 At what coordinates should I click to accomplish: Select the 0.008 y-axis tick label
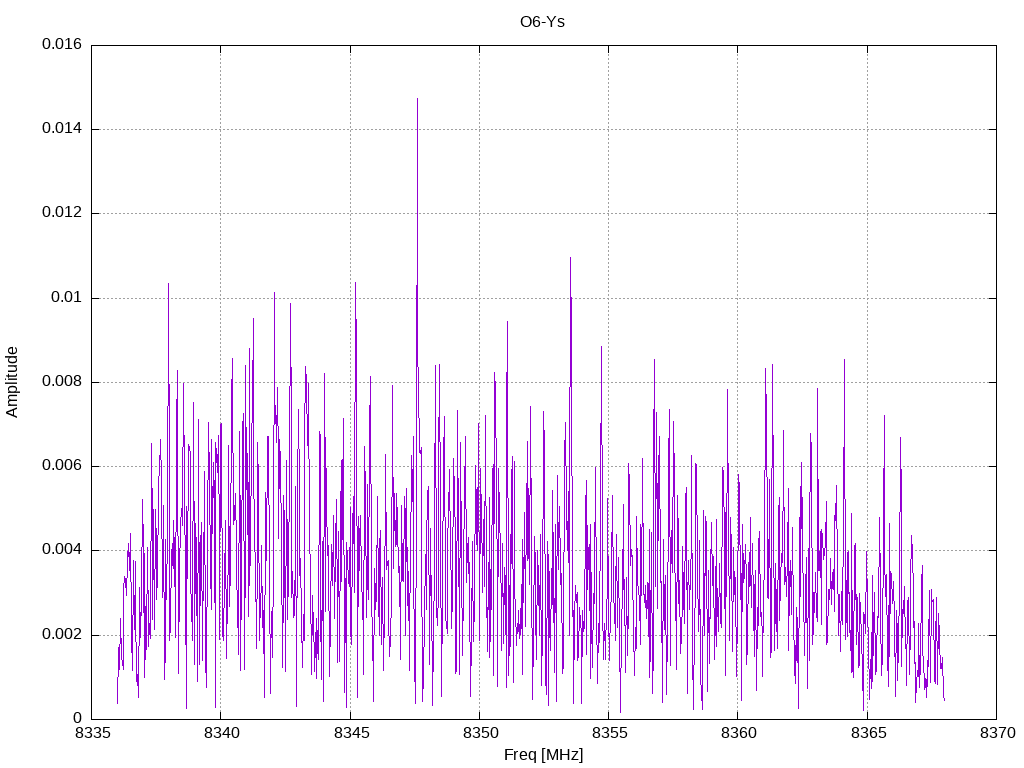coord(62,382)
